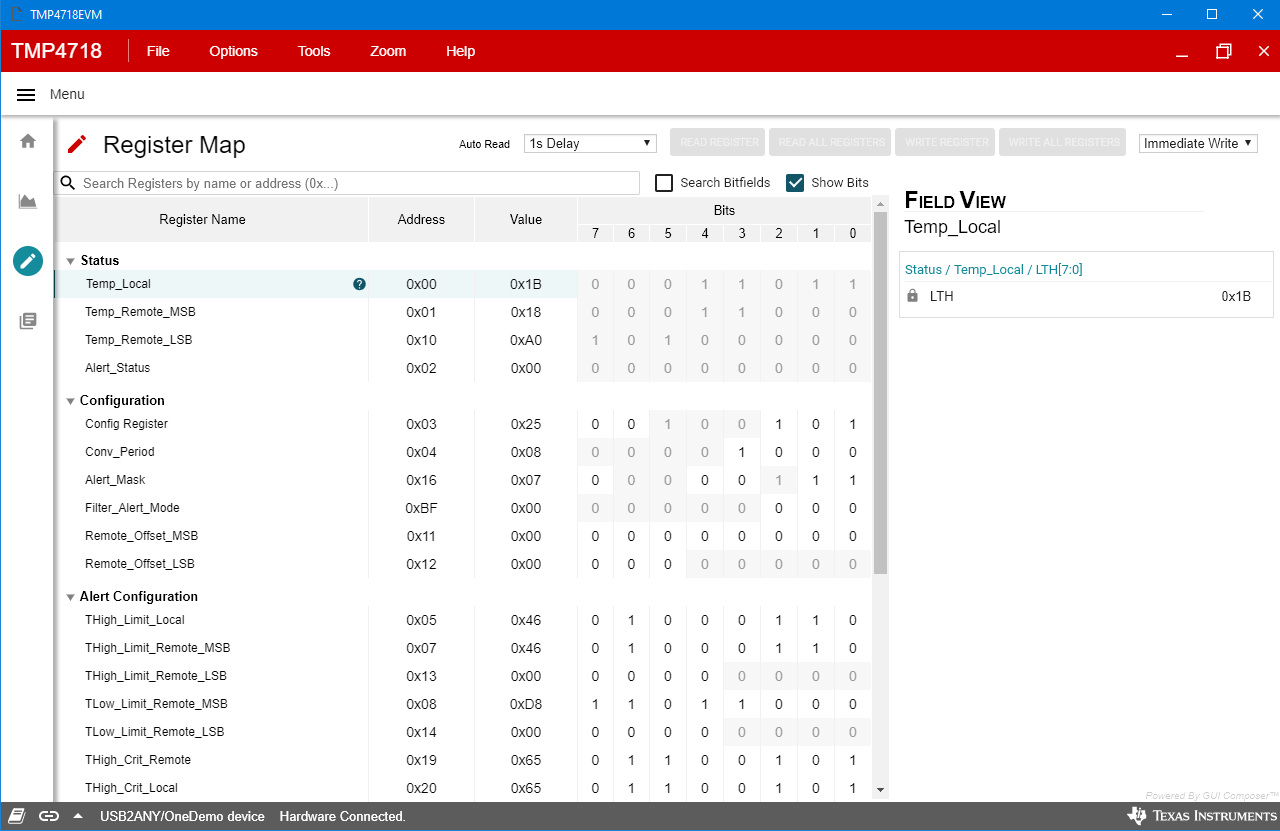This screenshot has width=1280, height=831.
Task: Collapse the Configuration register group
Action: click(71, 401)
